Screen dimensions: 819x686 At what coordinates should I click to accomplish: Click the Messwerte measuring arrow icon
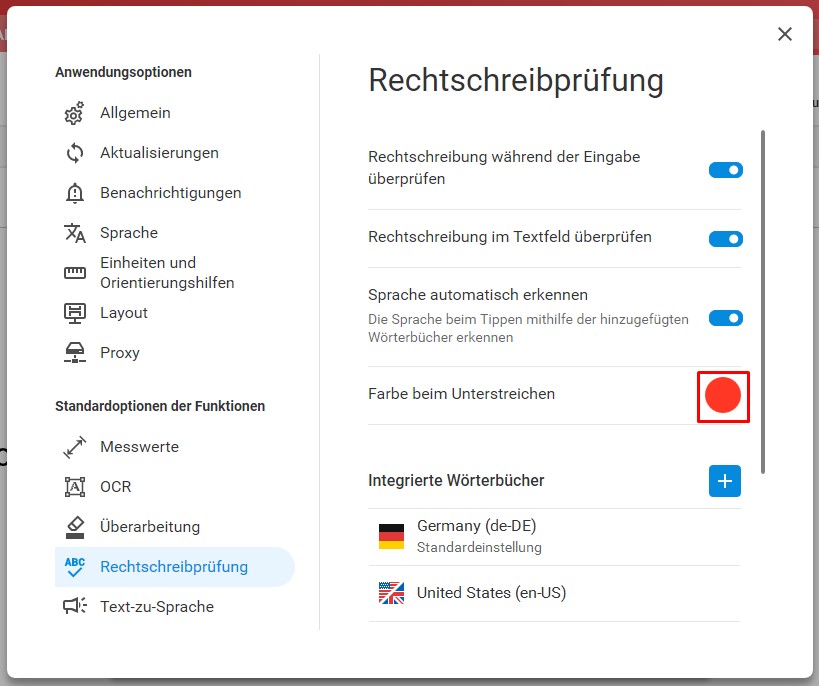coord(75,447)
